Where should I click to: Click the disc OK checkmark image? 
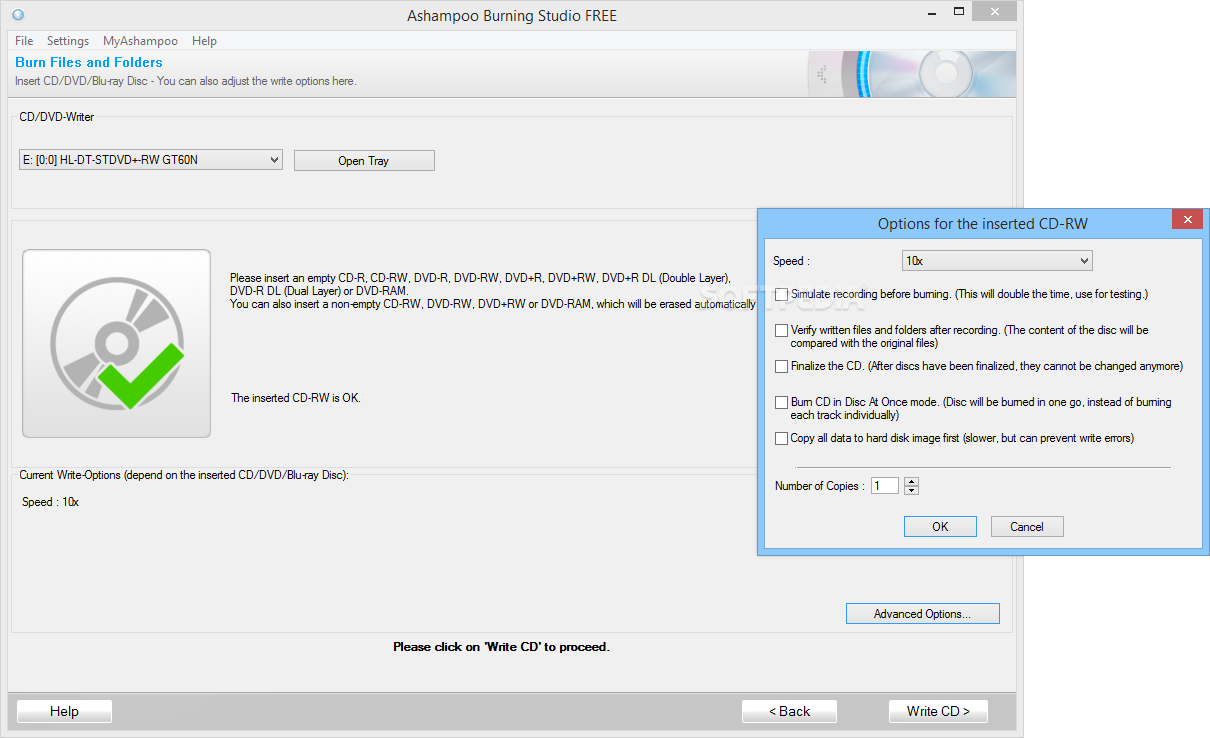(x=117, y=344)
